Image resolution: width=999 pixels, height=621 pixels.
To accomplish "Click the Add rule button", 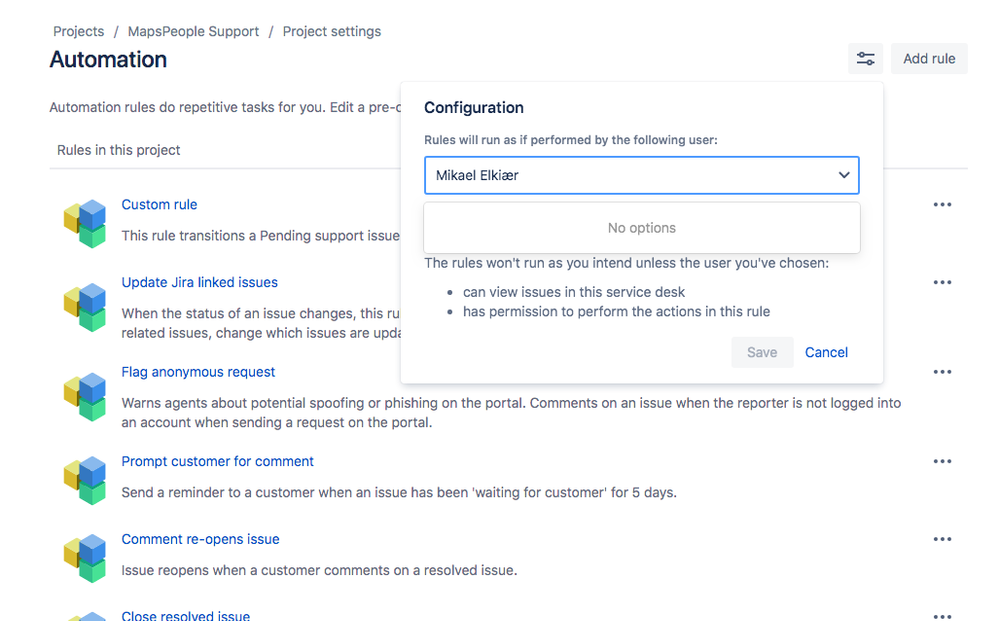I will (x=929, y=59).
